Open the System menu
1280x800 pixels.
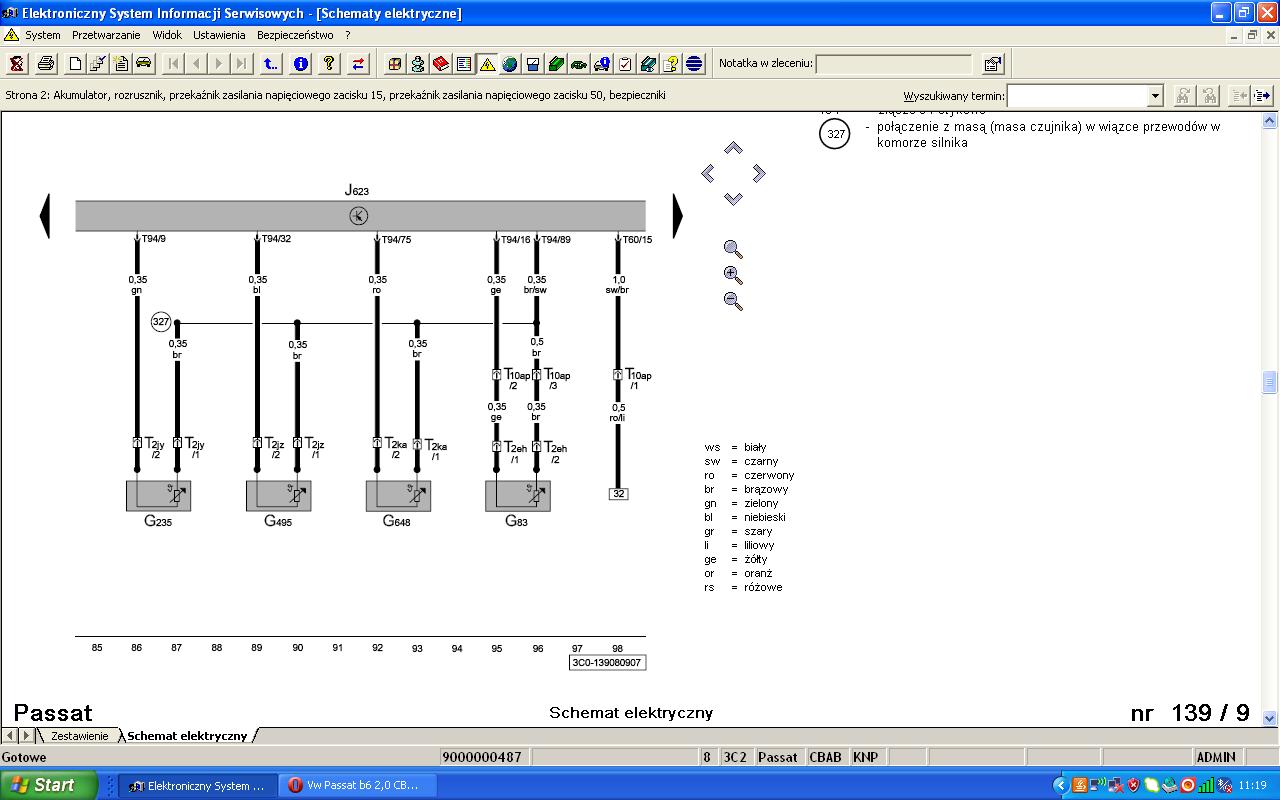point(43,35)
